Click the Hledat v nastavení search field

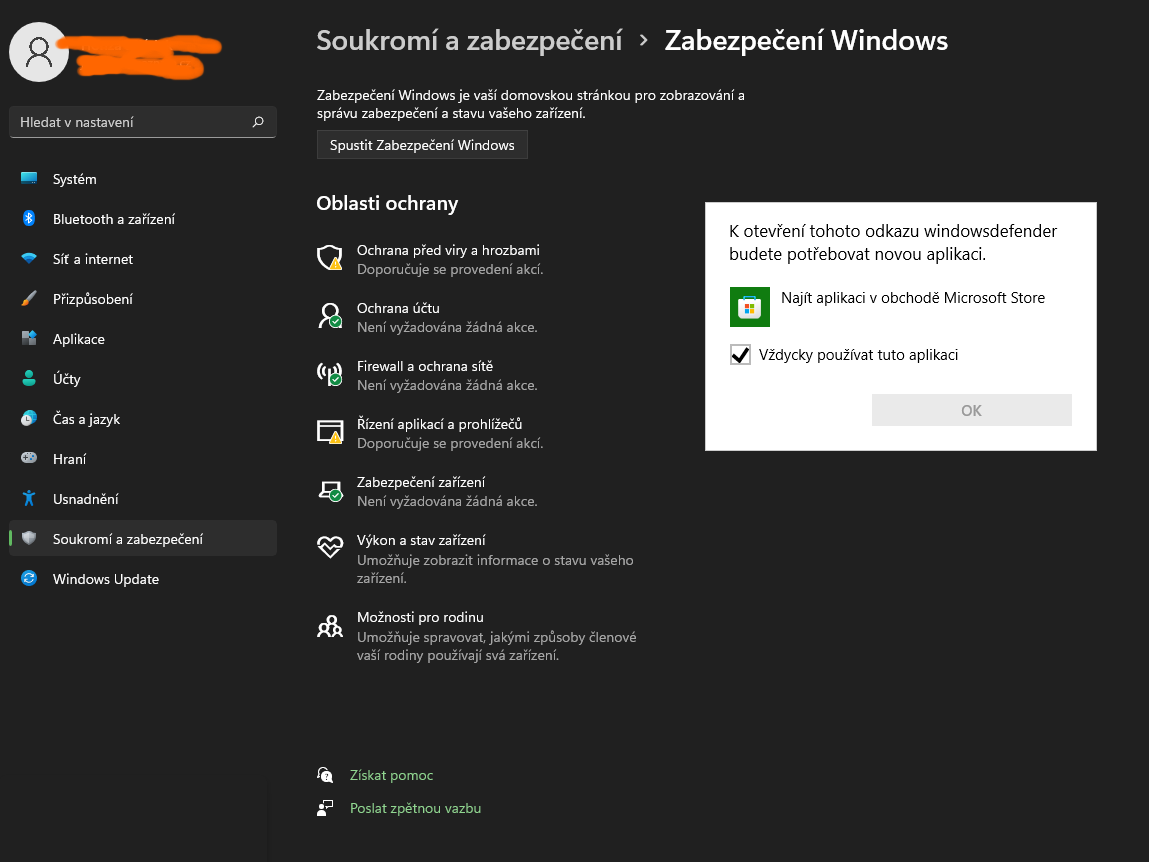130,122
